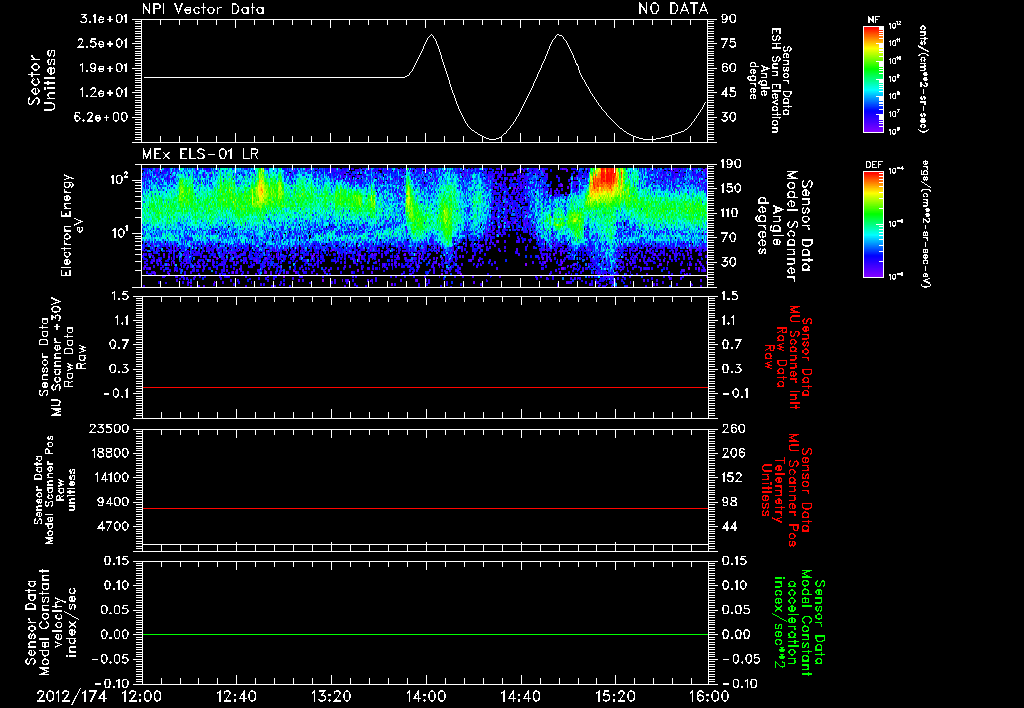Click the 'MU Scanner +30V Raw Data' axis label

tap(61, 357)
